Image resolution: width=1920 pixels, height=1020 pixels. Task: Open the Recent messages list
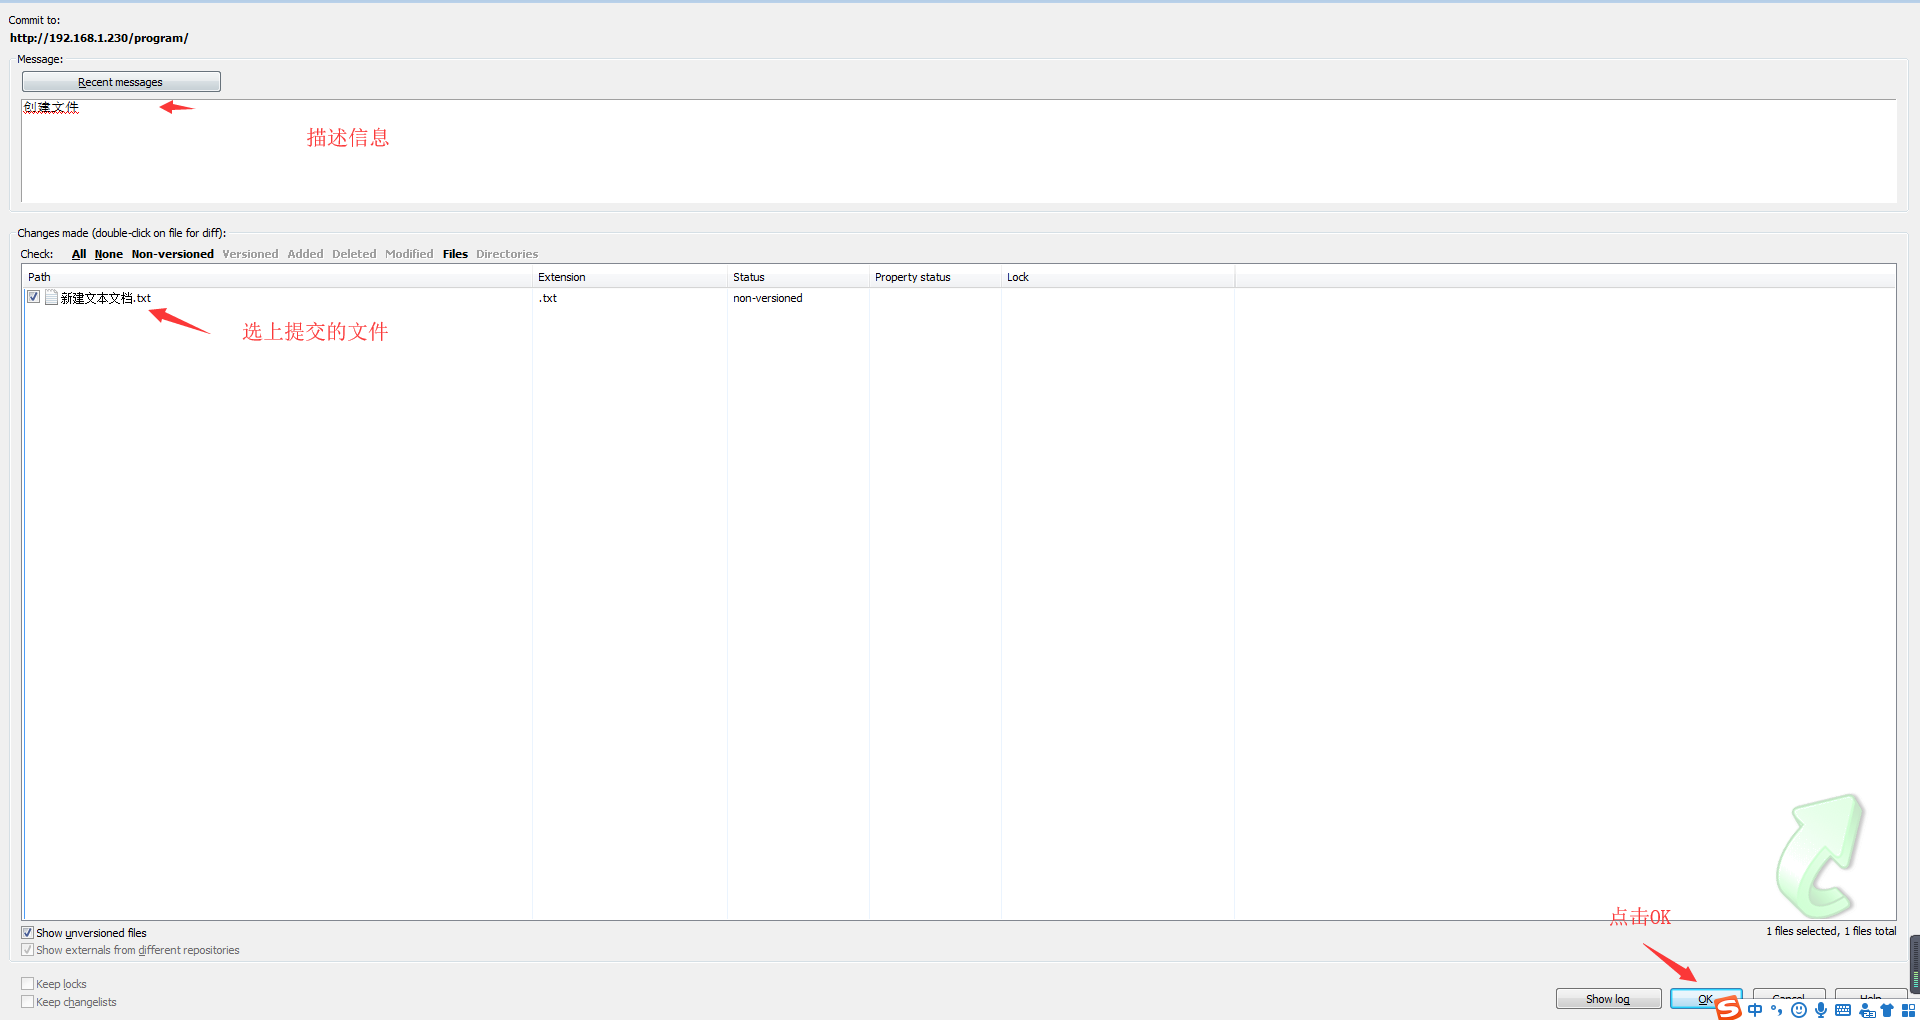pos(121,82)
